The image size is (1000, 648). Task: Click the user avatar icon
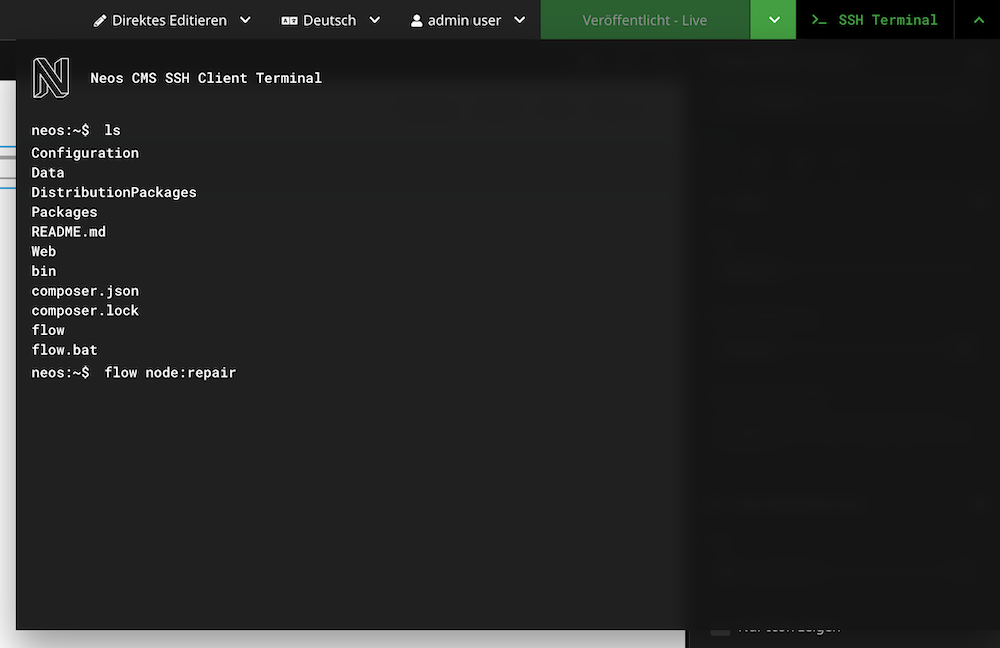[x=416, y=20]
